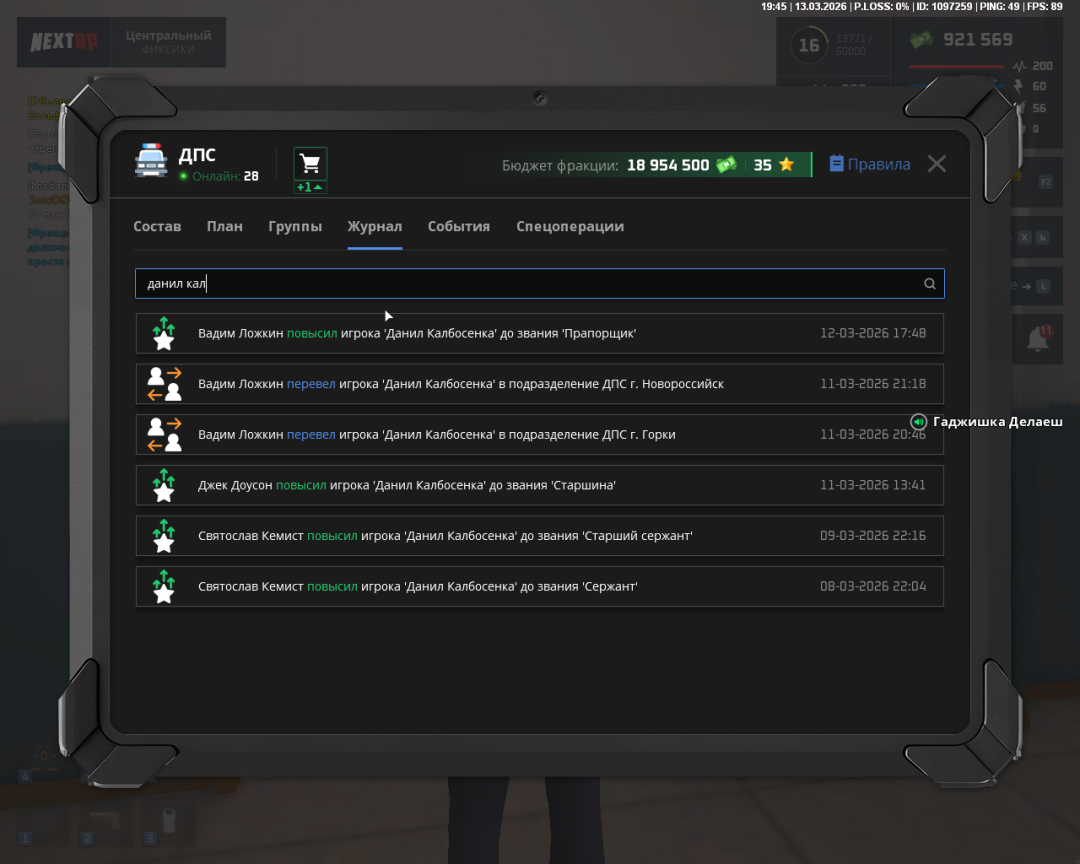The image size is (1080, 864).
Task: Open the Спецоперации tab
Action: pyautogui.click(x=570, y=226)
